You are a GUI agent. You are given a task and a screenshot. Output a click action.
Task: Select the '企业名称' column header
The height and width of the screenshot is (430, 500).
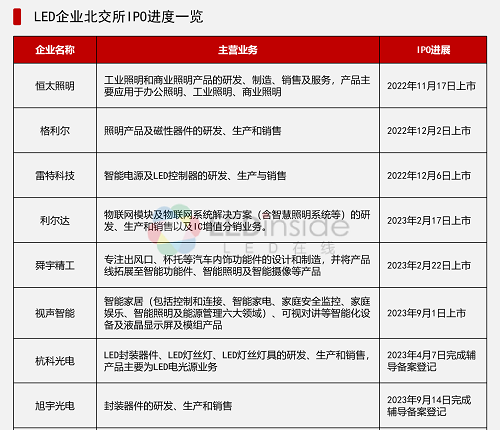point(55,50)
